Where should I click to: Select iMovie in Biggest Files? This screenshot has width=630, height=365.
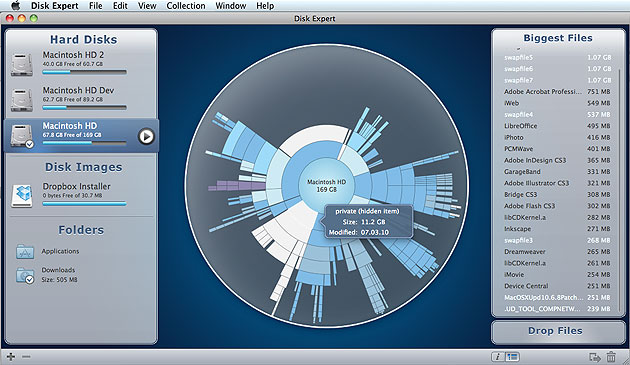(x=558, y=275)
